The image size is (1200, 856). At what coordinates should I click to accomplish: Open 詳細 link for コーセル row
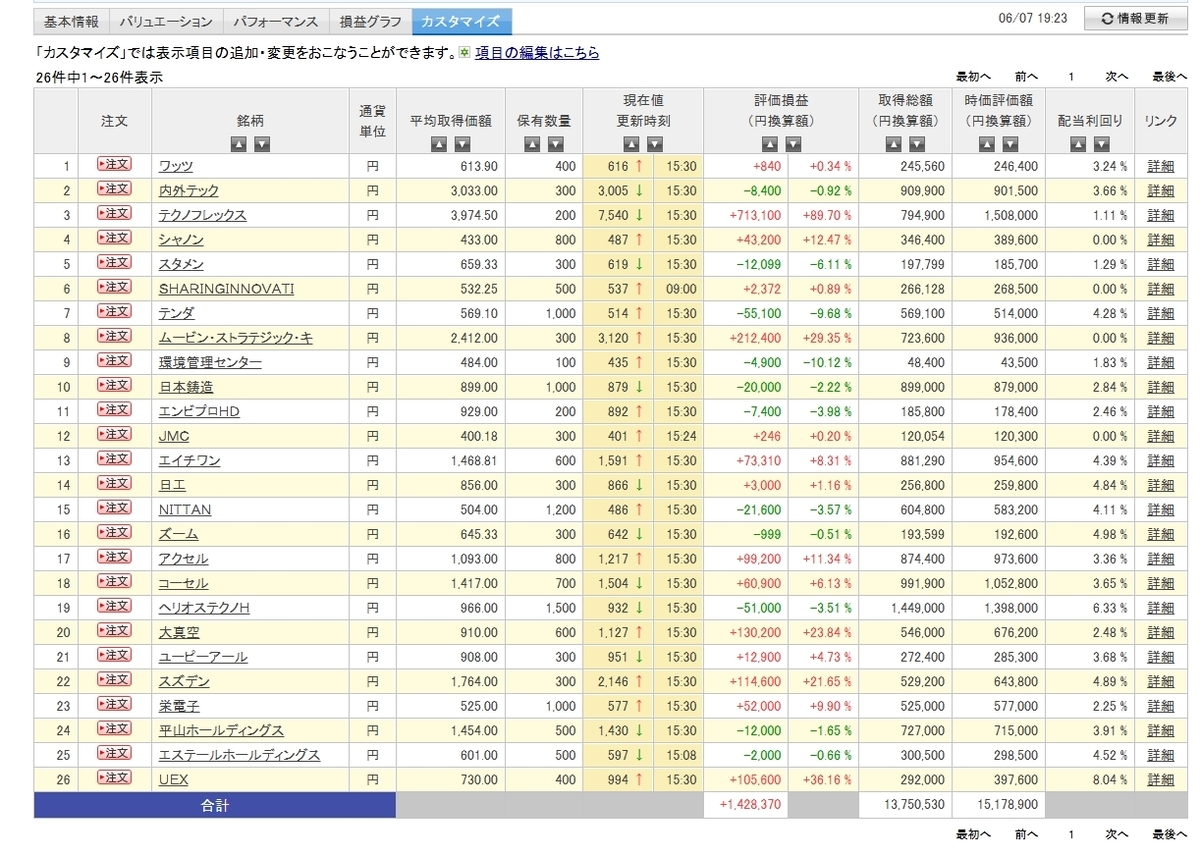[x=1161, y=583]
